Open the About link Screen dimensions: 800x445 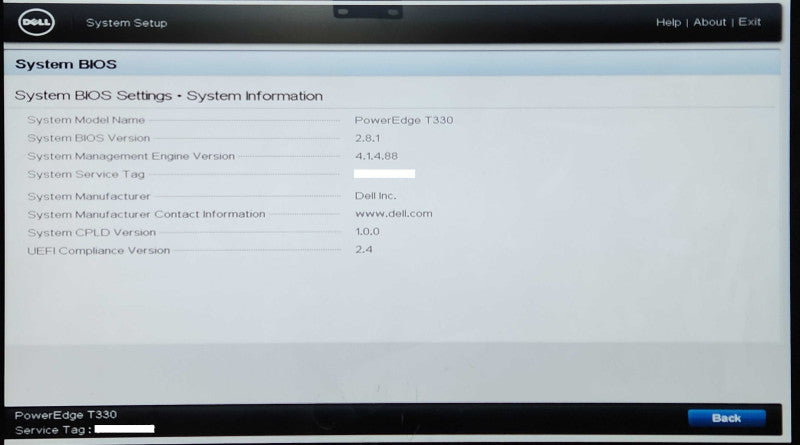pyautogui.click(x=709, y=22)
